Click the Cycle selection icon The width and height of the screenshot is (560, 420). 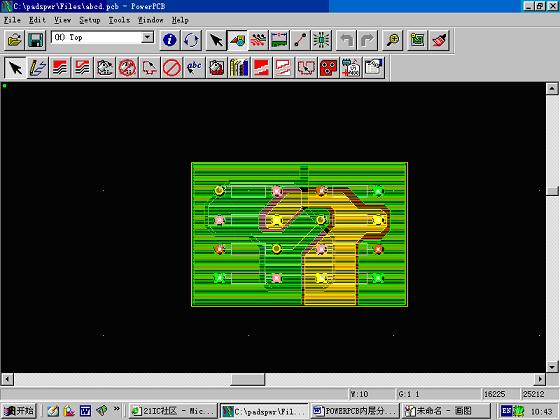tap(191, 40)
